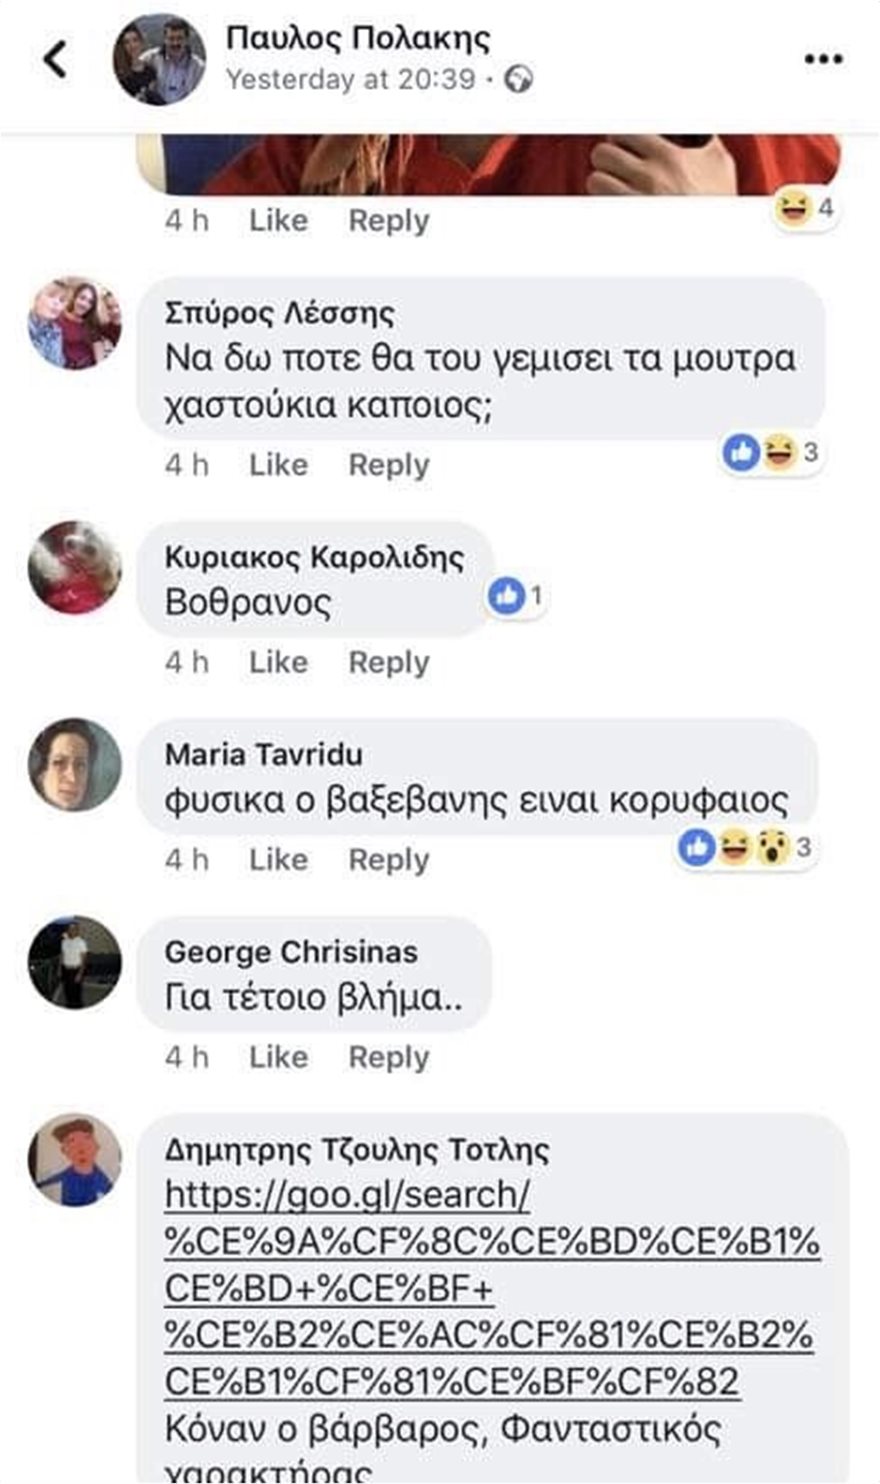Like Σπύρος Λέσσης's comment
Viewport: 880px width, 1484px height.
point(278,465)
